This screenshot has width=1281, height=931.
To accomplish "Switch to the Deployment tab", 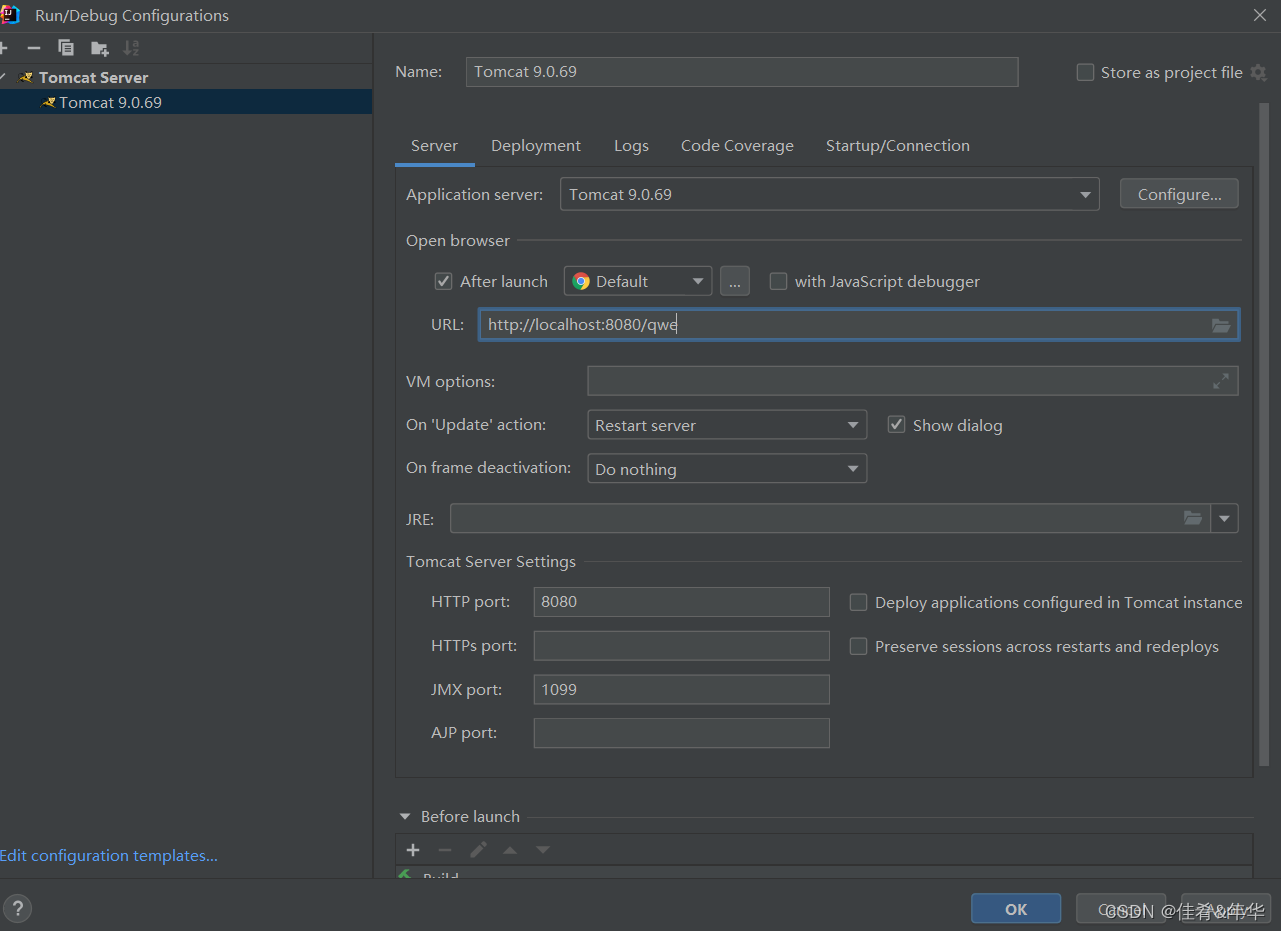I will (535, 146).
